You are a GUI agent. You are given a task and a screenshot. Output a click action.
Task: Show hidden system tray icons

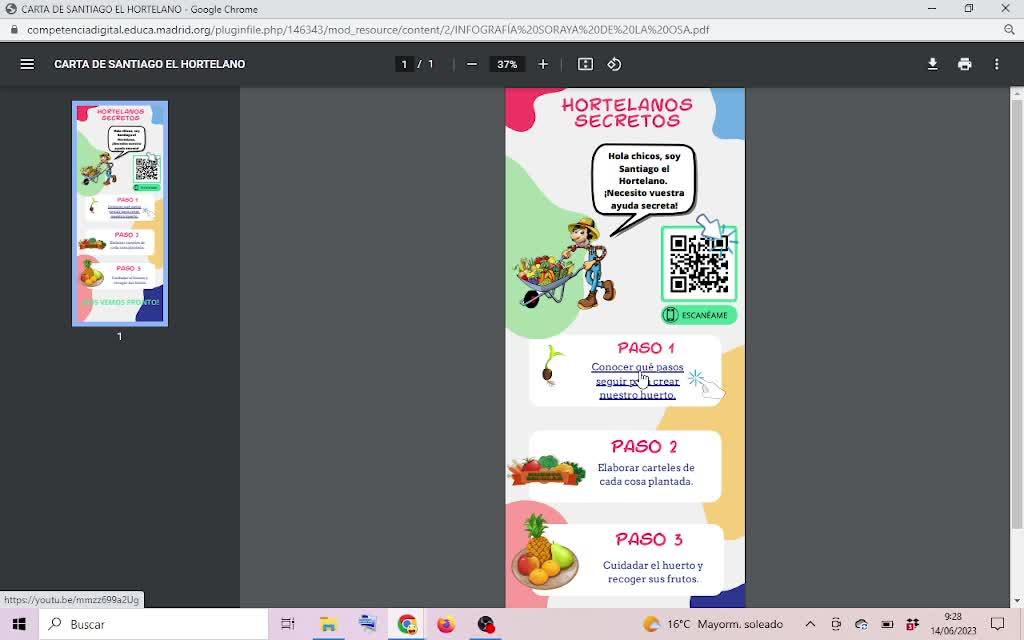click(x=810, y=624)
